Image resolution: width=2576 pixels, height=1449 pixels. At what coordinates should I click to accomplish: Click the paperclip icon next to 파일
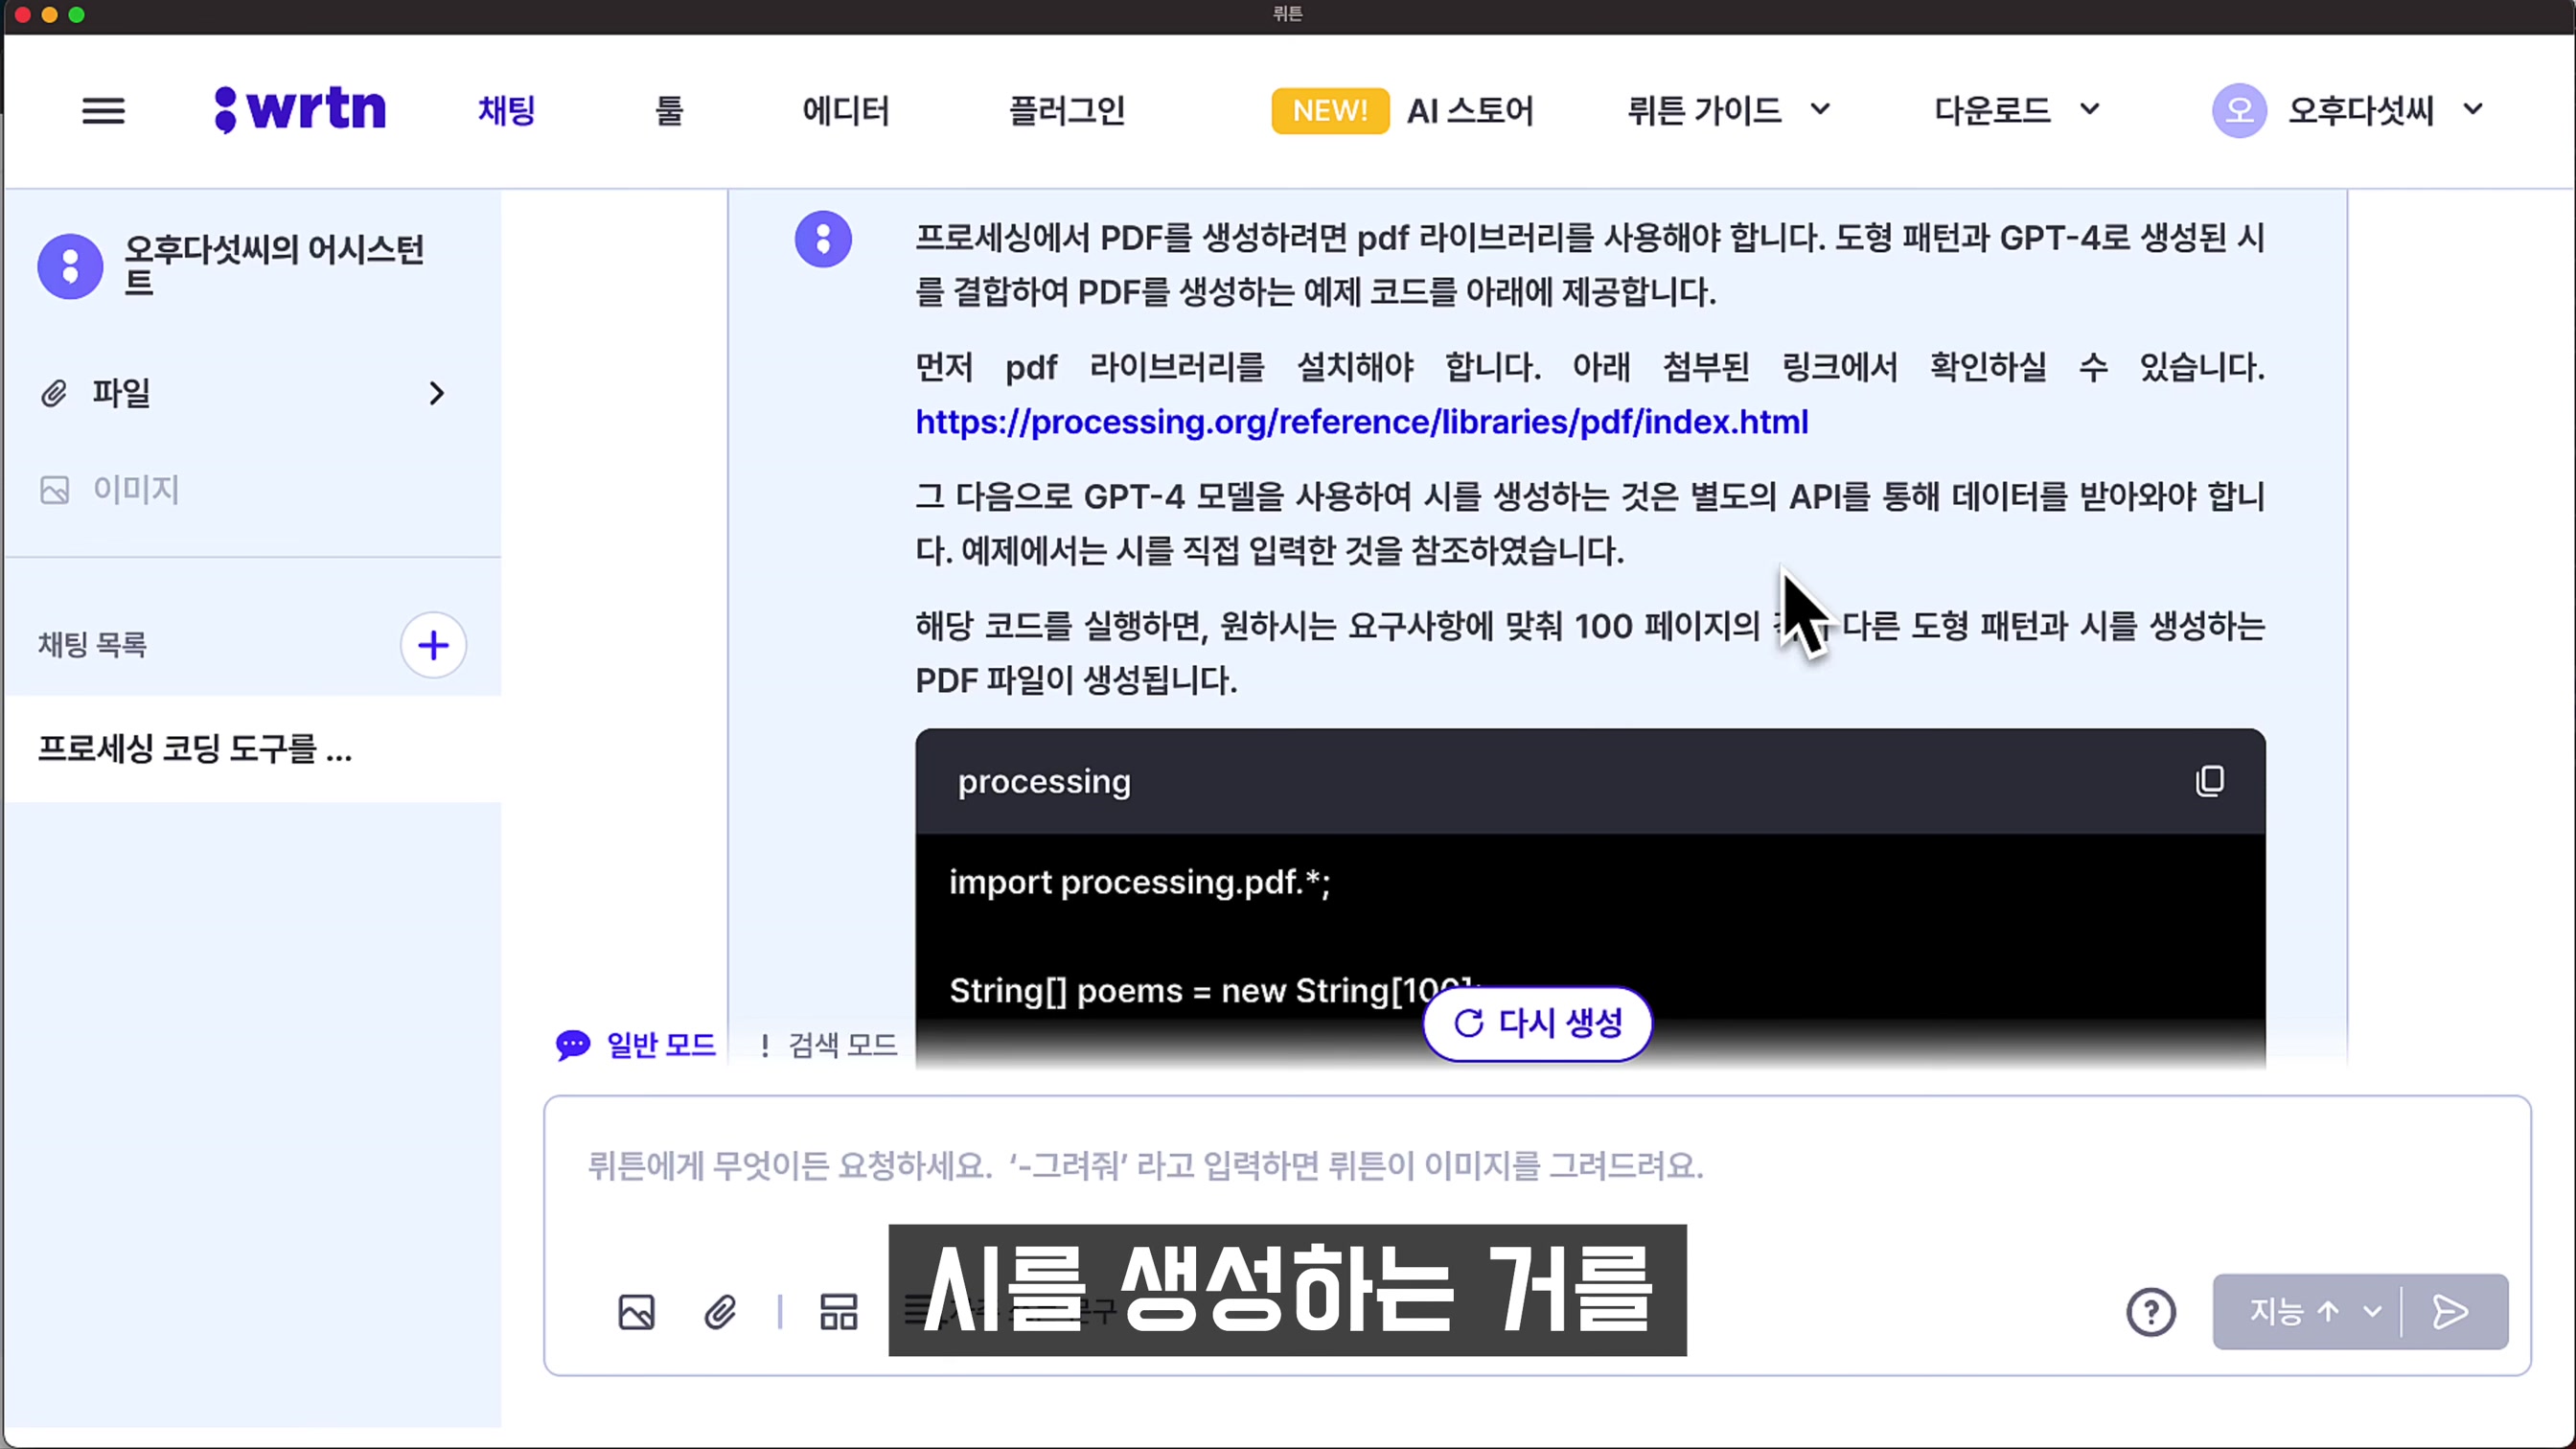click(x=54, y=393)
